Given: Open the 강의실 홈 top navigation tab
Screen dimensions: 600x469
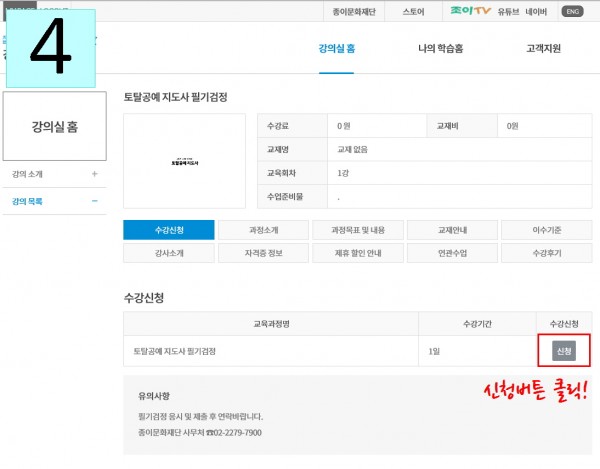Looking at the screenshot, I should 336,49.
